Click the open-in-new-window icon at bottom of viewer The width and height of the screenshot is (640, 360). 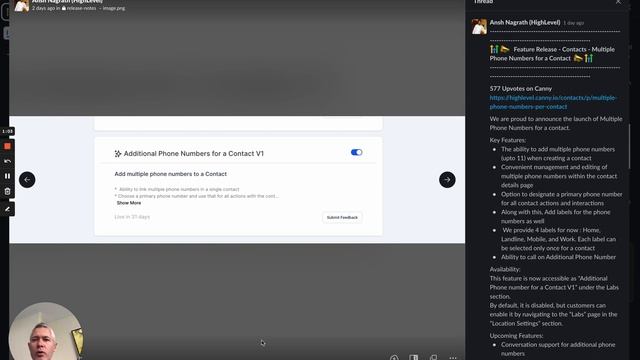pyautogui.click(x=433, y=358)
